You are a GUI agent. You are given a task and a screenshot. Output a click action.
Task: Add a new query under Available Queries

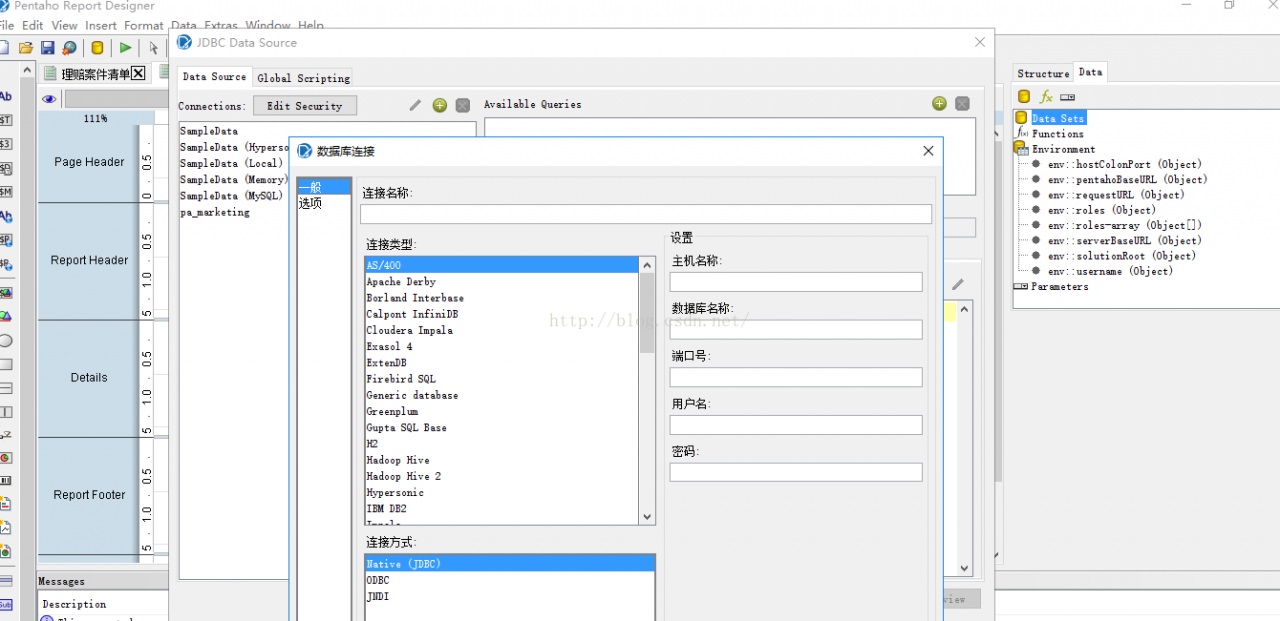click(x=939, y=103)
